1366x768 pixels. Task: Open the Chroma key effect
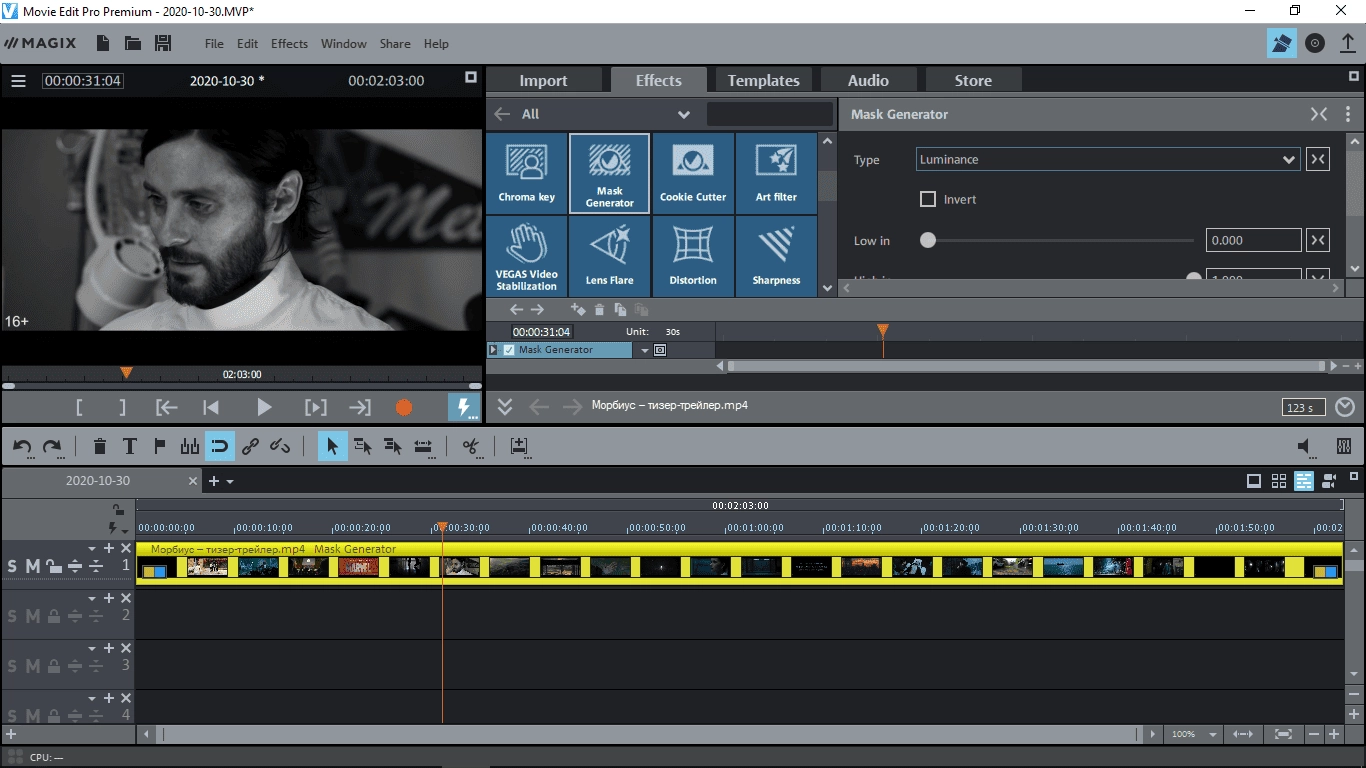[526, 173]
